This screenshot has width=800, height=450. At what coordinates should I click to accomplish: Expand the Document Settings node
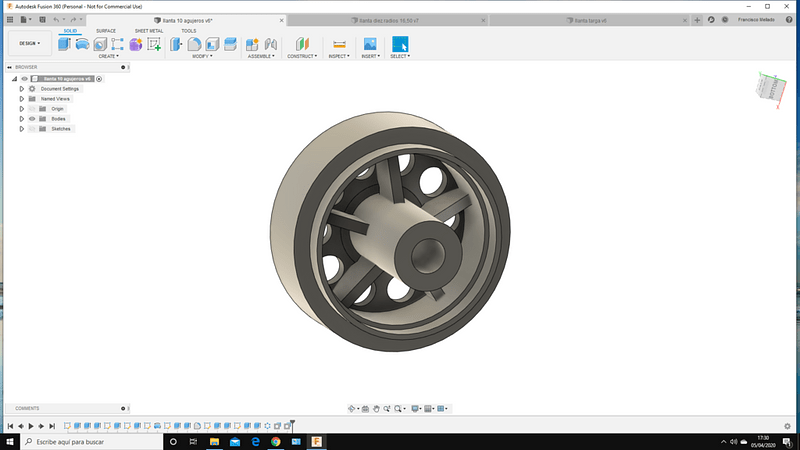[21, 89]
